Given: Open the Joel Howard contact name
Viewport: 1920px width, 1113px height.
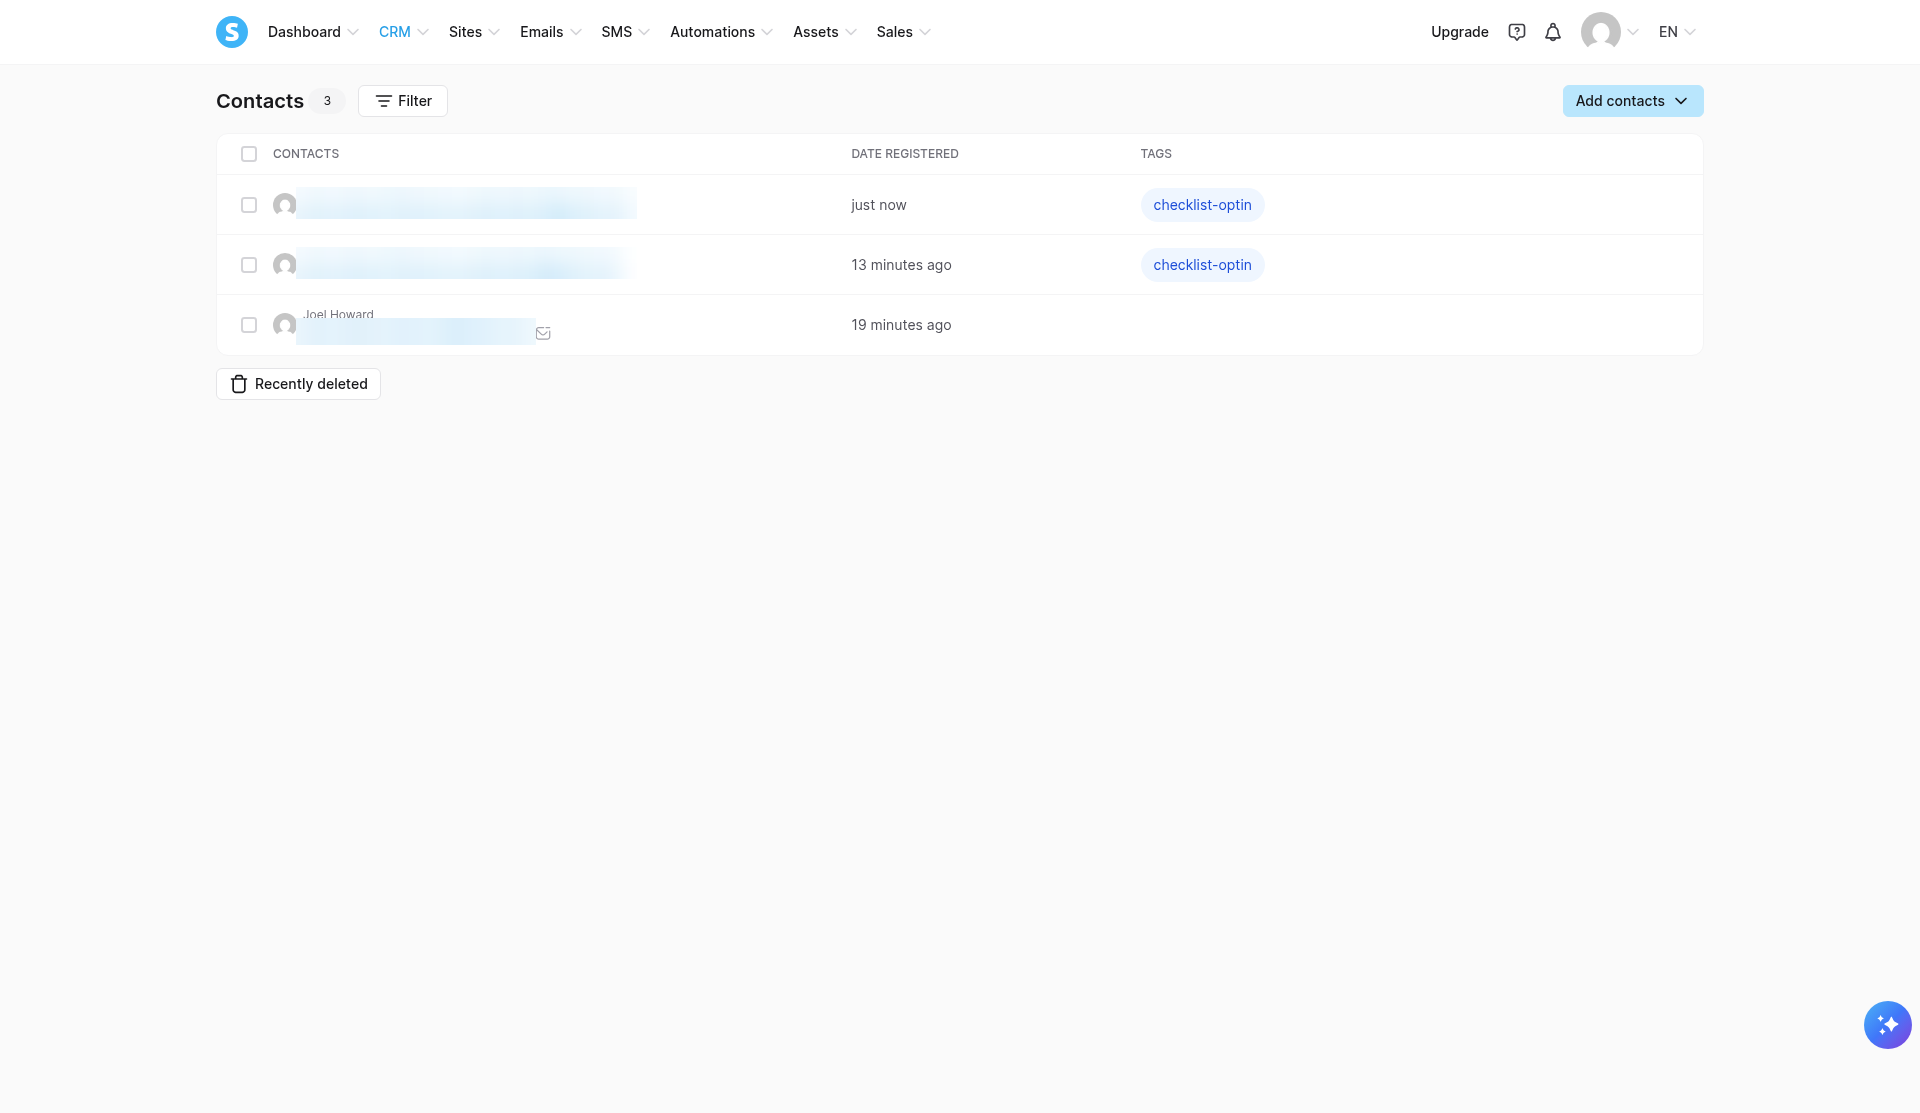Looking at the screenshot, I should click(x=338, y=314).
